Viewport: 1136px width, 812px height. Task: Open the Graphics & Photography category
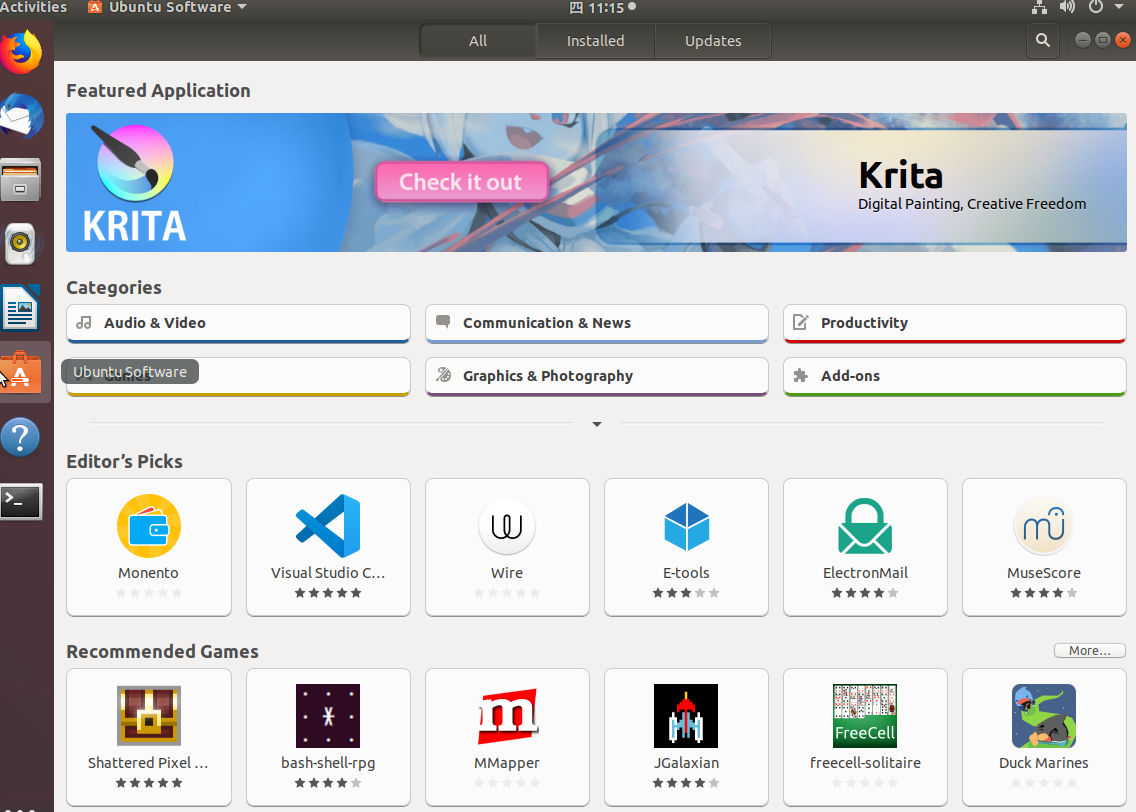[x=596, y=376]
